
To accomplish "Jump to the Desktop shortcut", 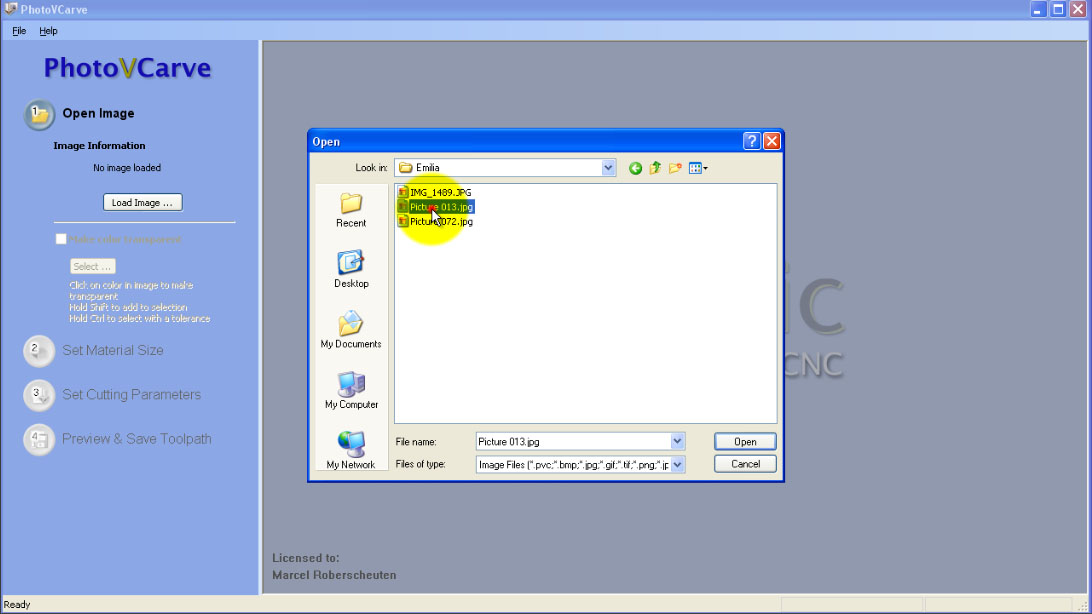I will [x=351, y=269].
